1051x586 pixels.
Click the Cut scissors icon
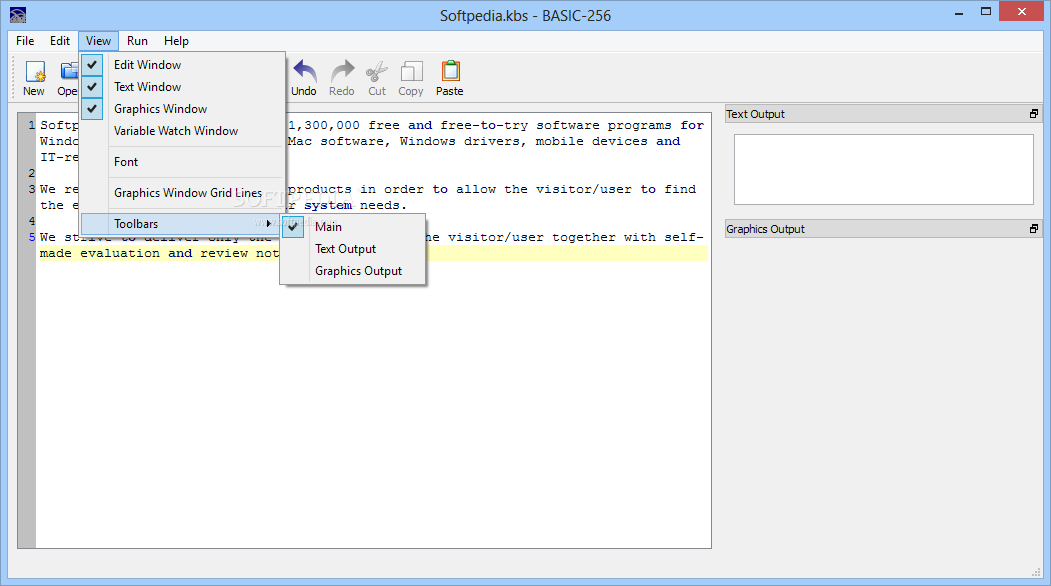(377, 71)
